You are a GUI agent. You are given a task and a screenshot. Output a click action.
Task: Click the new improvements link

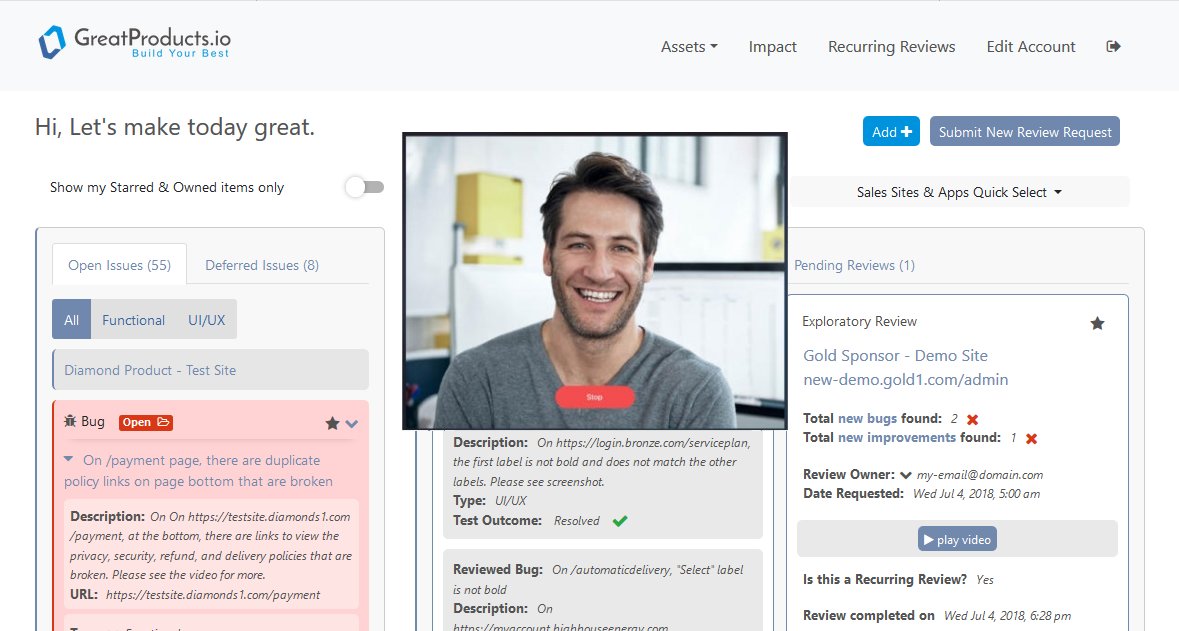tap(897, 438)
